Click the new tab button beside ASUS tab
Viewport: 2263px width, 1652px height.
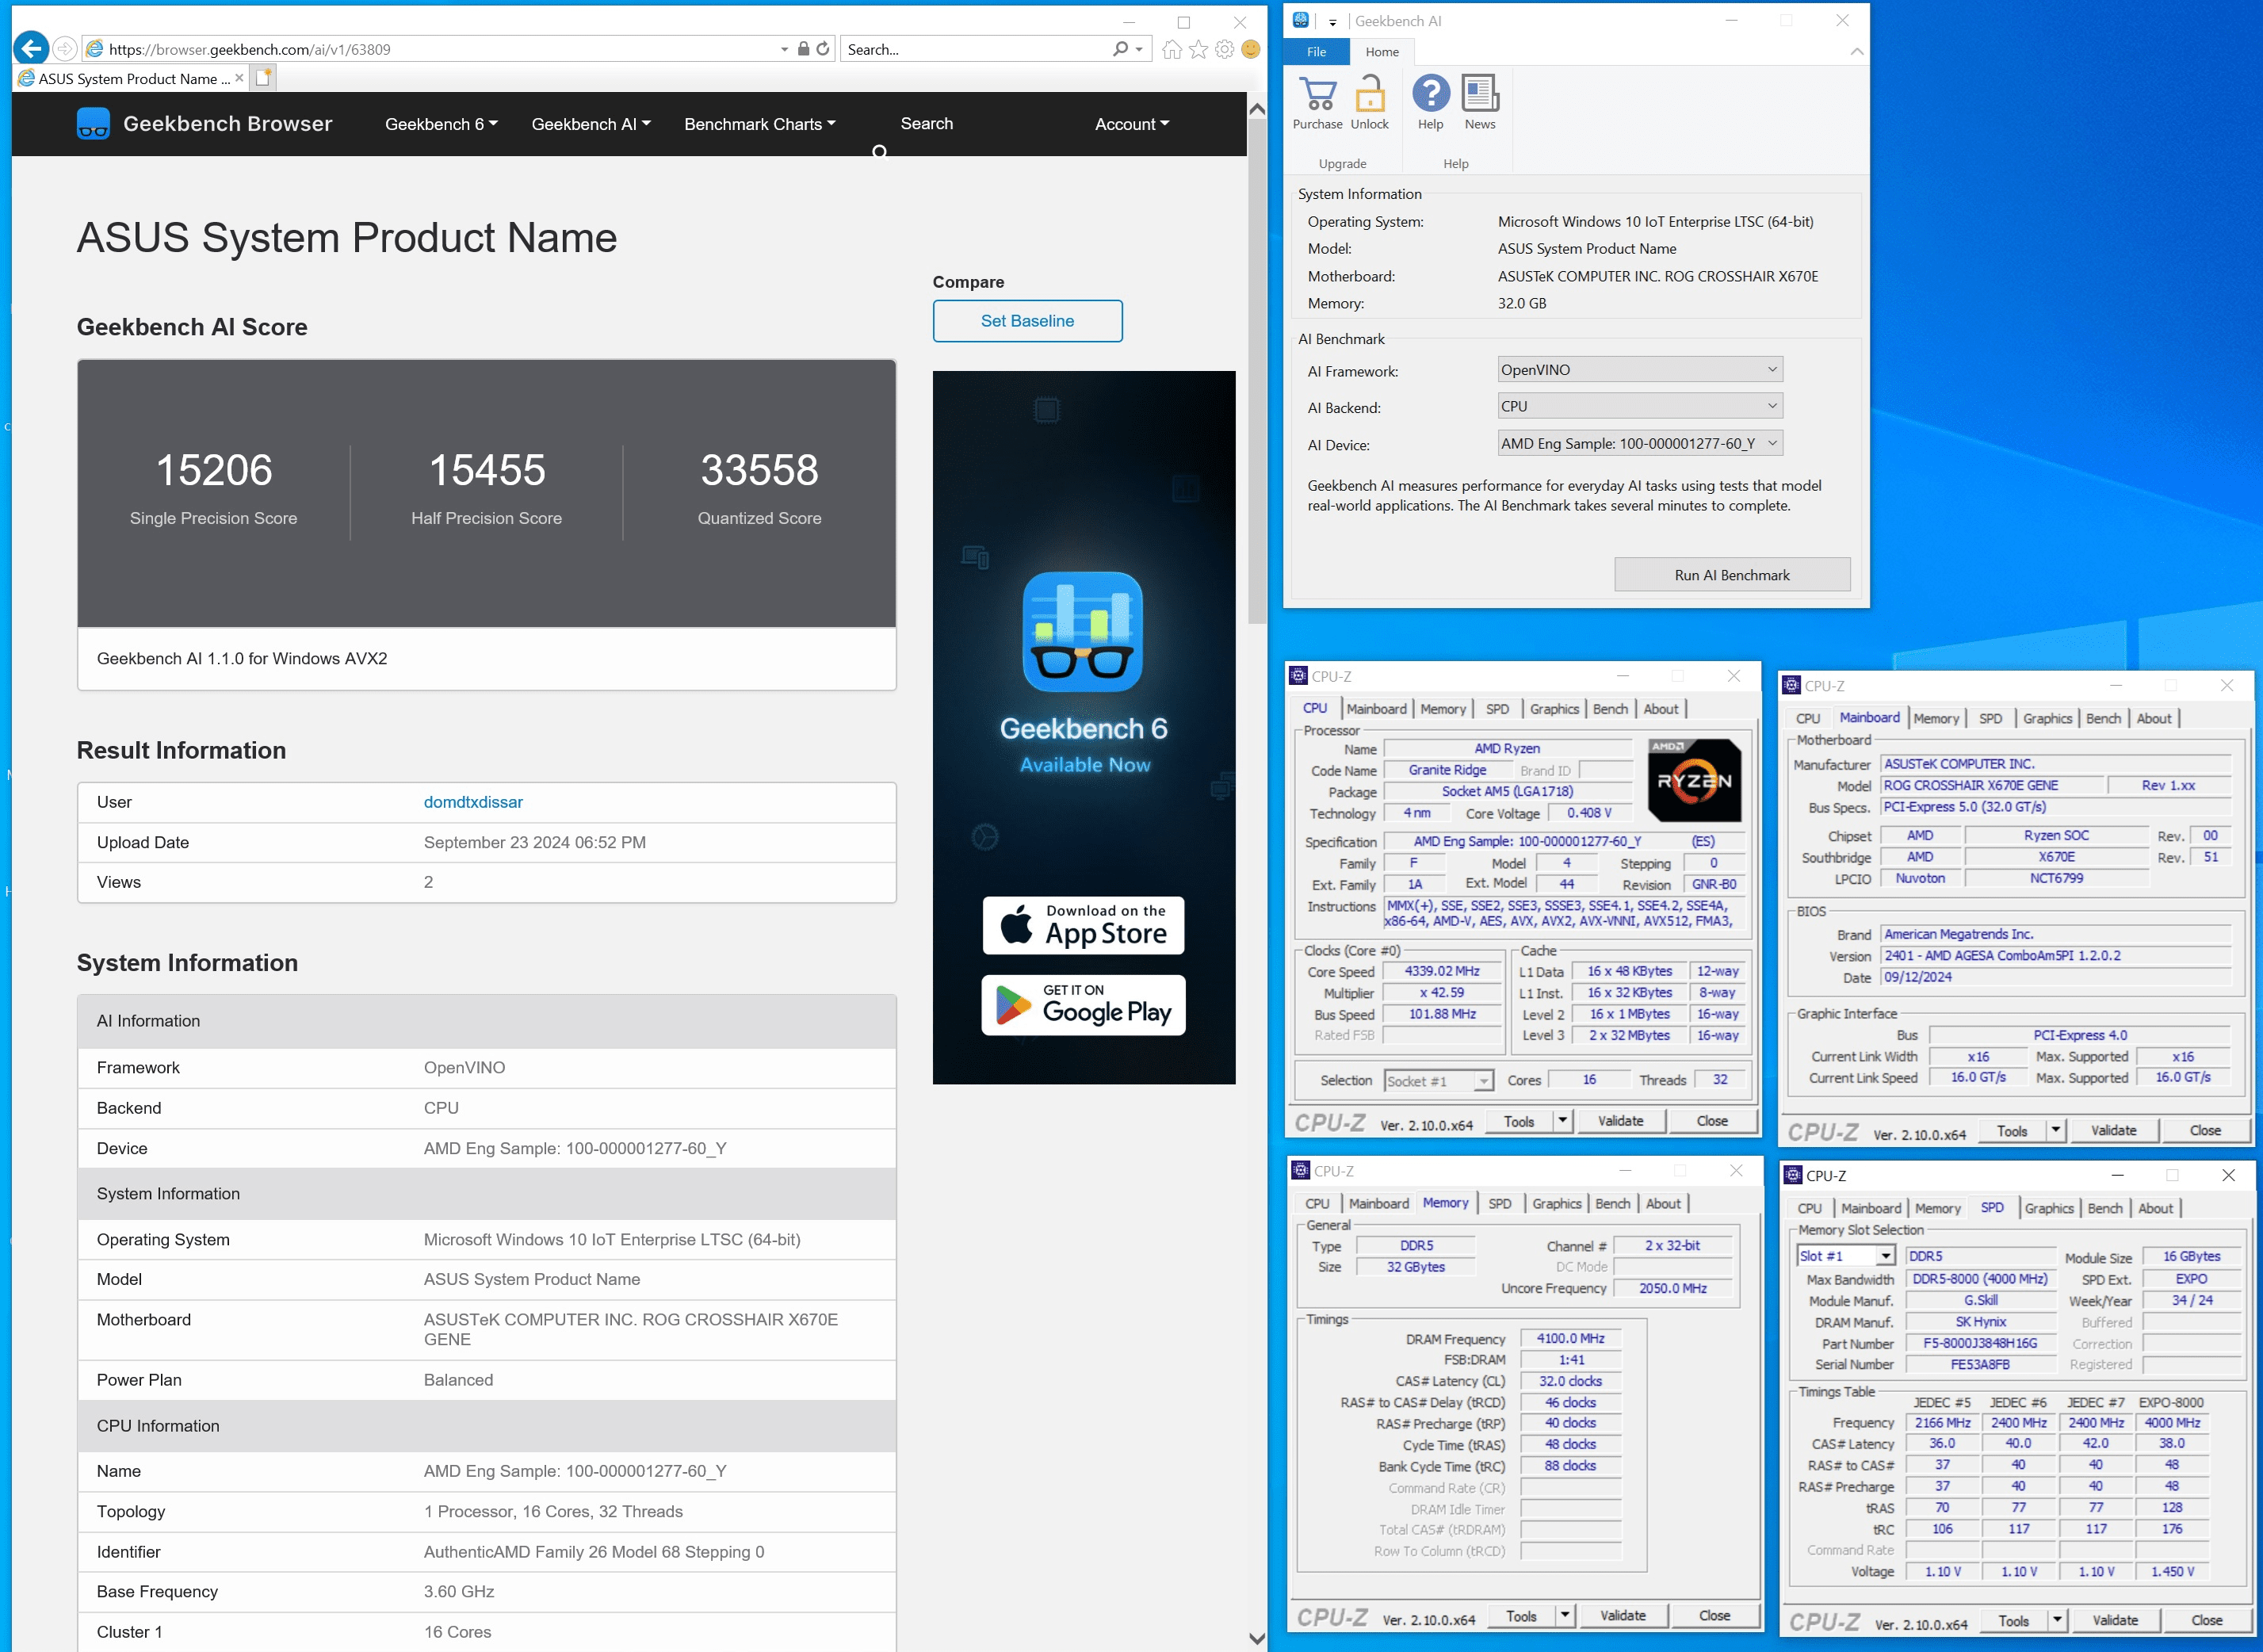pyautogui.click(x=263, y=78)
